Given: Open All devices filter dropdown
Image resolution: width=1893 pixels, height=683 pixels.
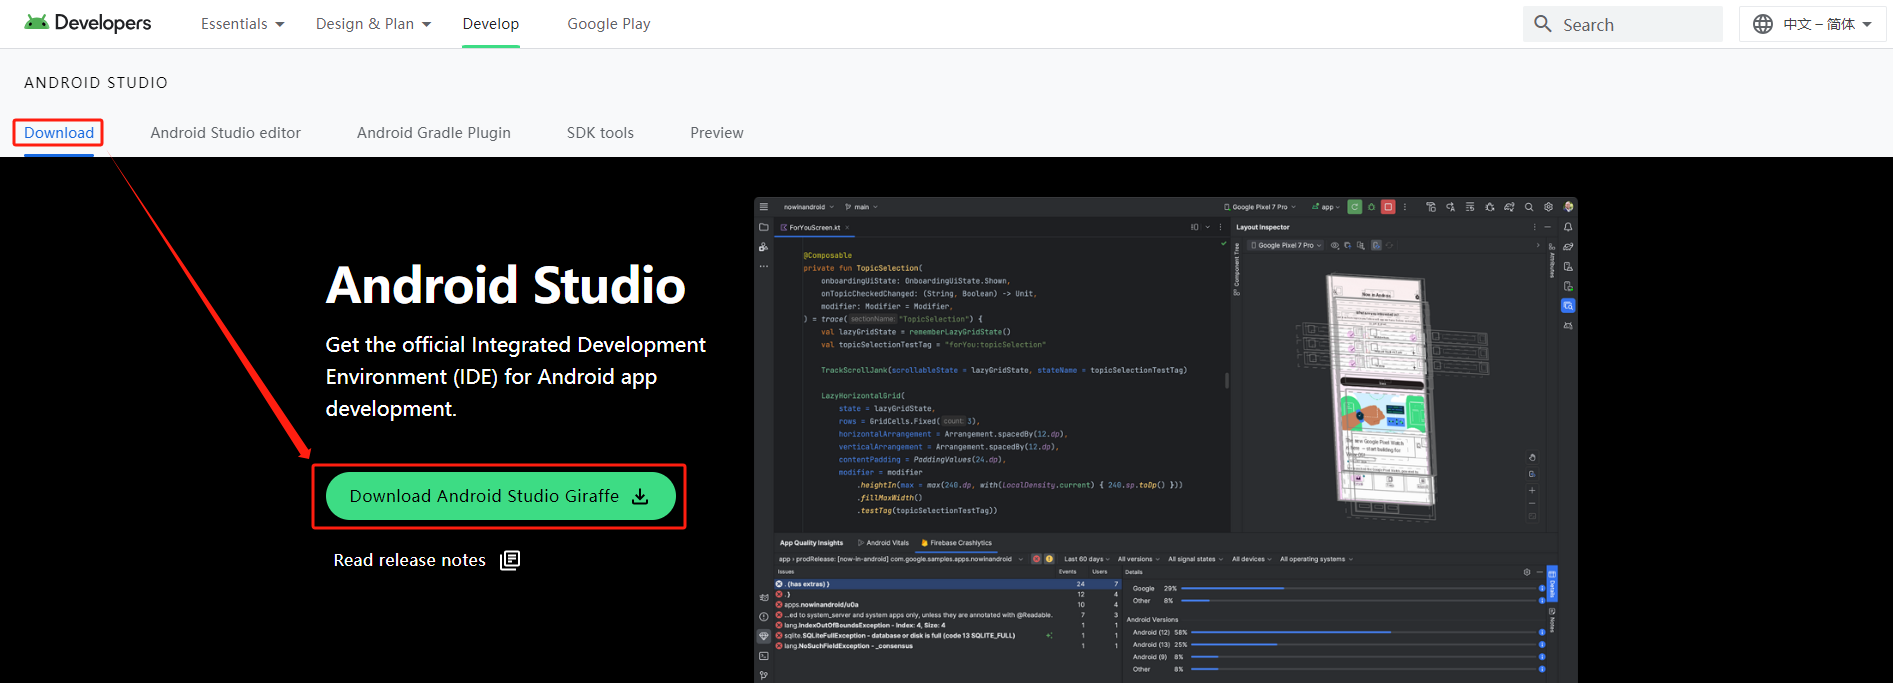Looking at the screenshot, I should [1251, 559].
